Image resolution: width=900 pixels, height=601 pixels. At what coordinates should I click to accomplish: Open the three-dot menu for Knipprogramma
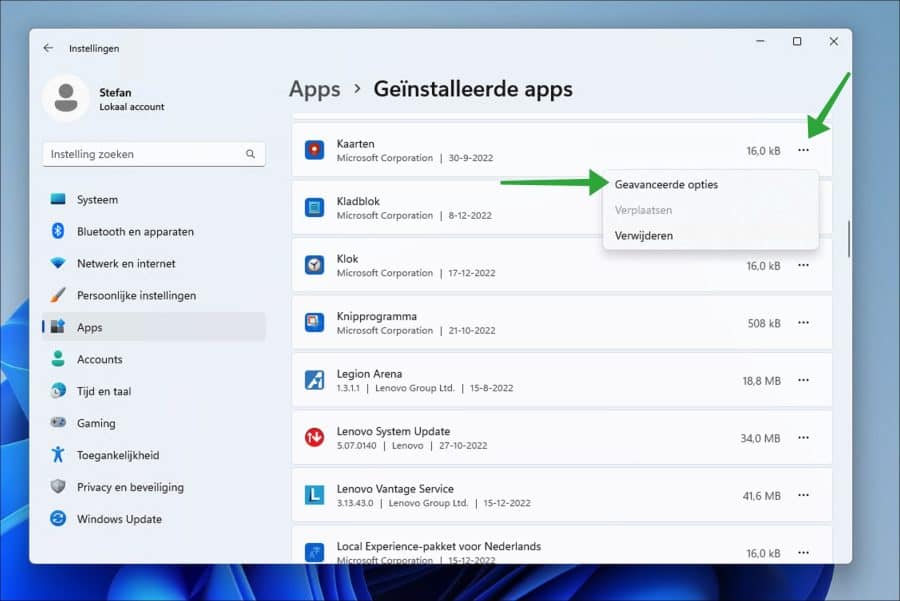click(803, 323)
